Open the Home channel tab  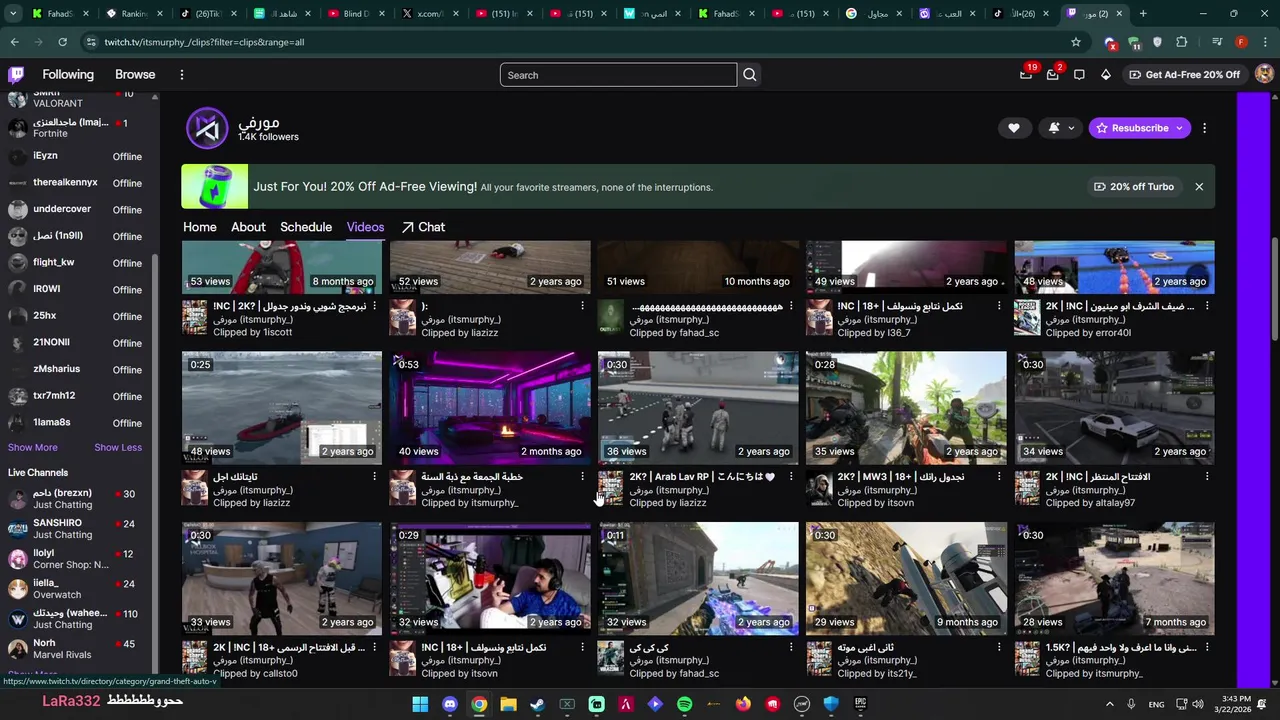200,227
